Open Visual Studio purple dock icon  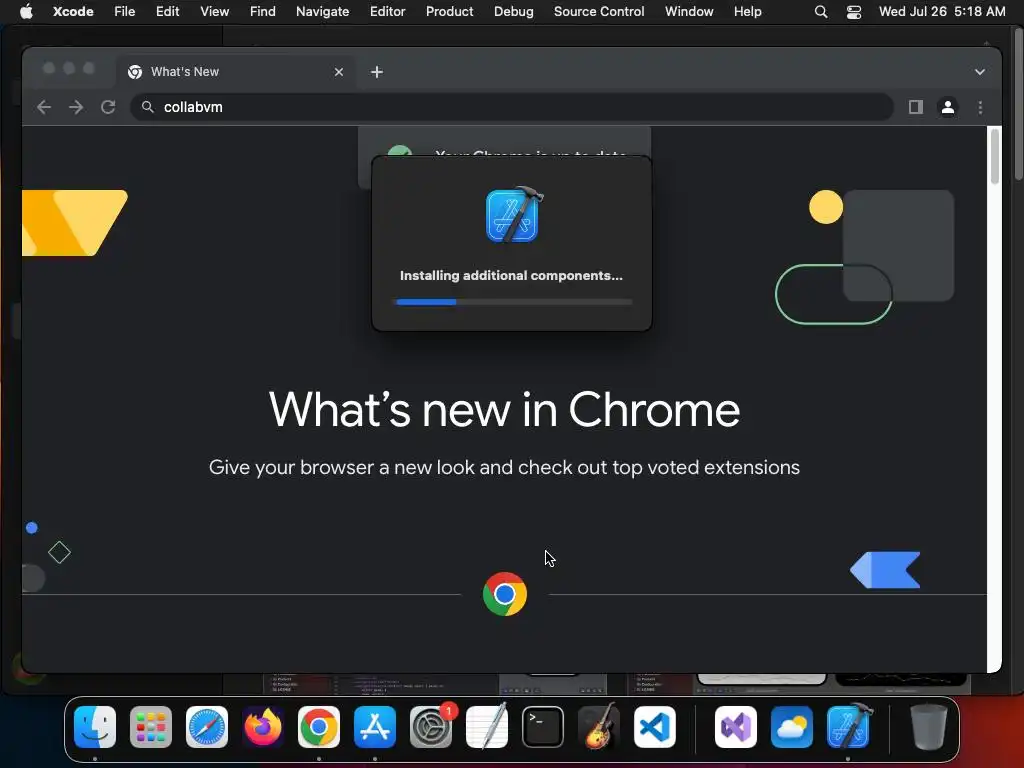pos(736,727)
